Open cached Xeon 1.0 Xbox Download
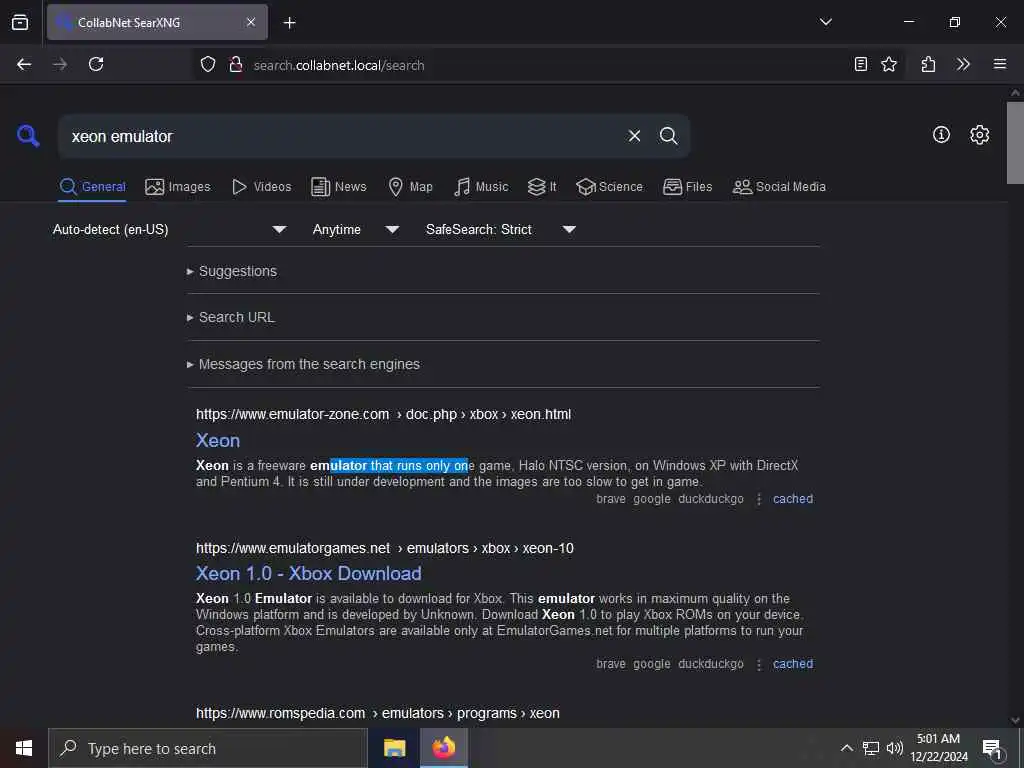The height and width of the screenshot is (768, 1024). click(793, 664)
